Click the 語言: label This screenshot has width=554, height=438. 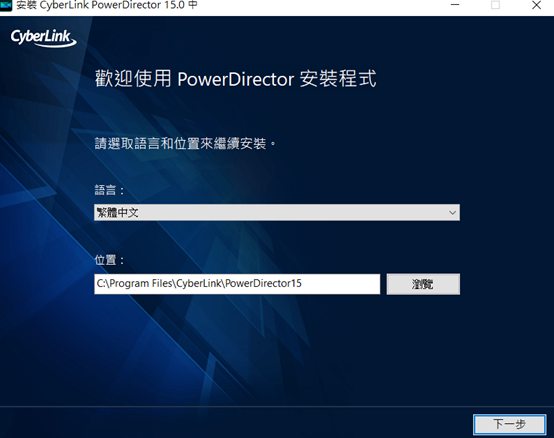pyautogui.click(x=110, y=190)
